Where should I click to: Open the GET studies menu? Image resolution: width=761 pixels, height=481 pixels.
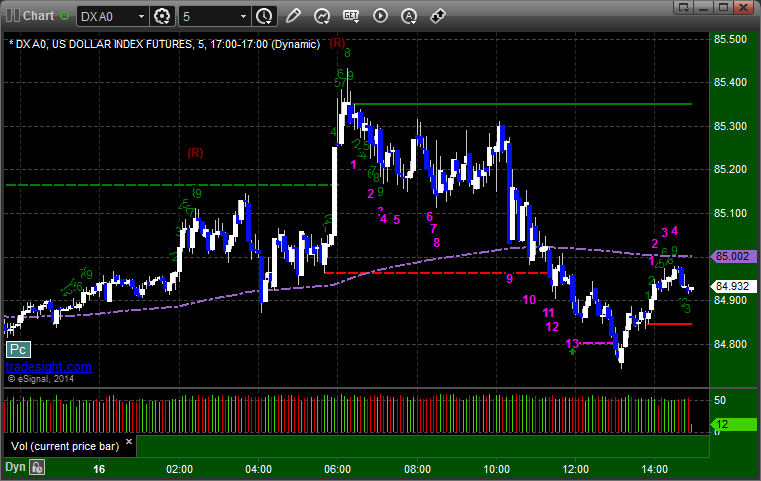pos(351,16)
